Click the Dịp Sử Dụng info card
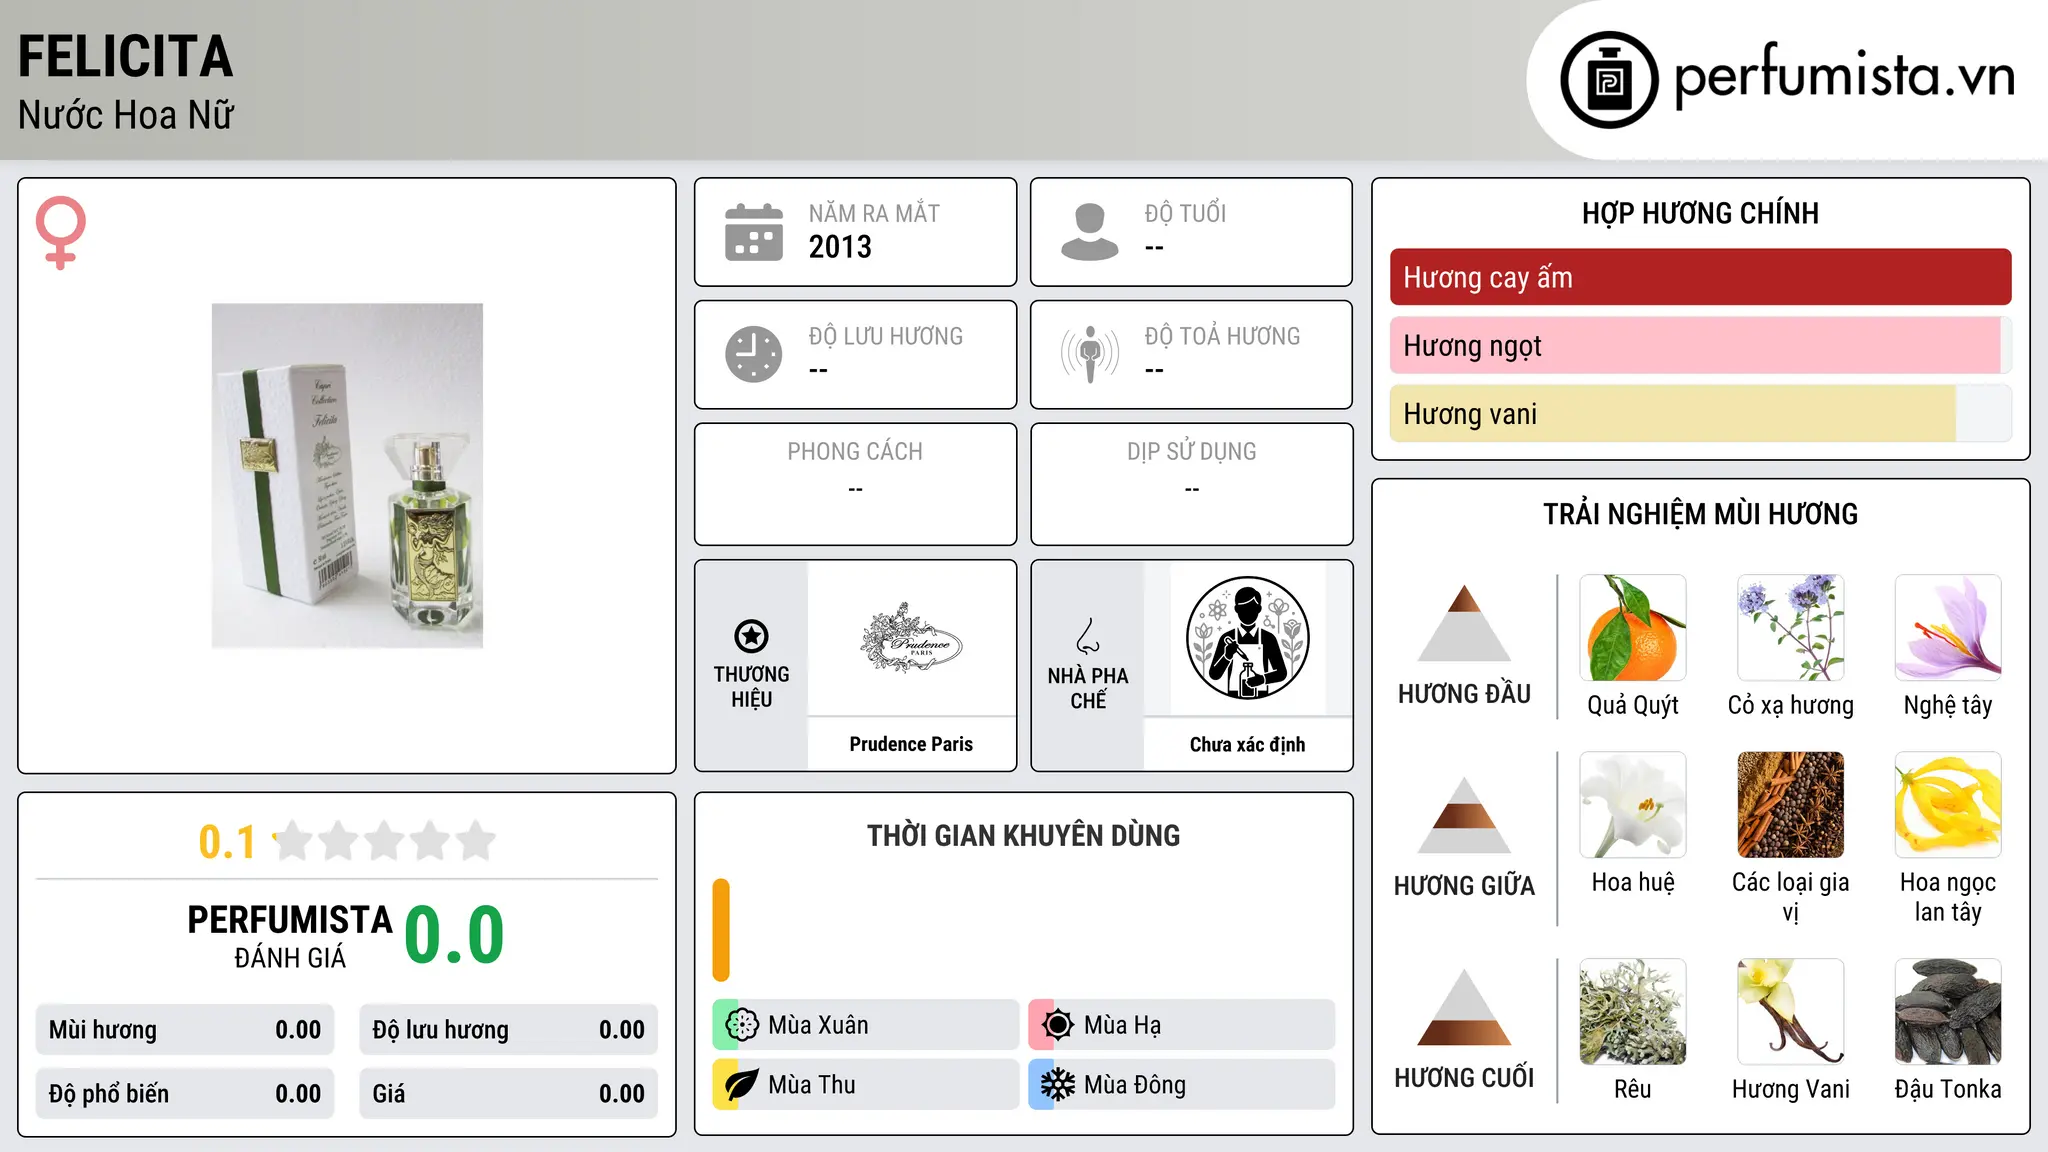2048x1152 pixels. (x=1191, y=484)
